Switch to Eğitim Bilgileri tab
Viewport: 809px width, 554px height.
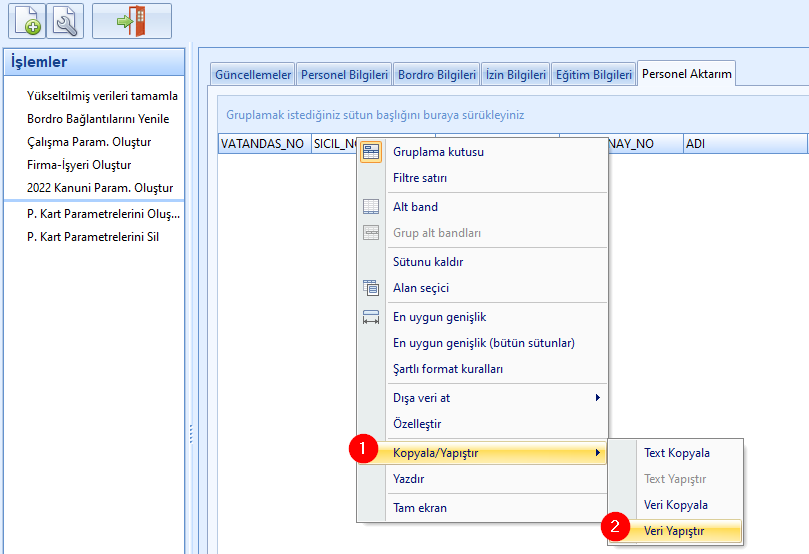pos(593,75)
